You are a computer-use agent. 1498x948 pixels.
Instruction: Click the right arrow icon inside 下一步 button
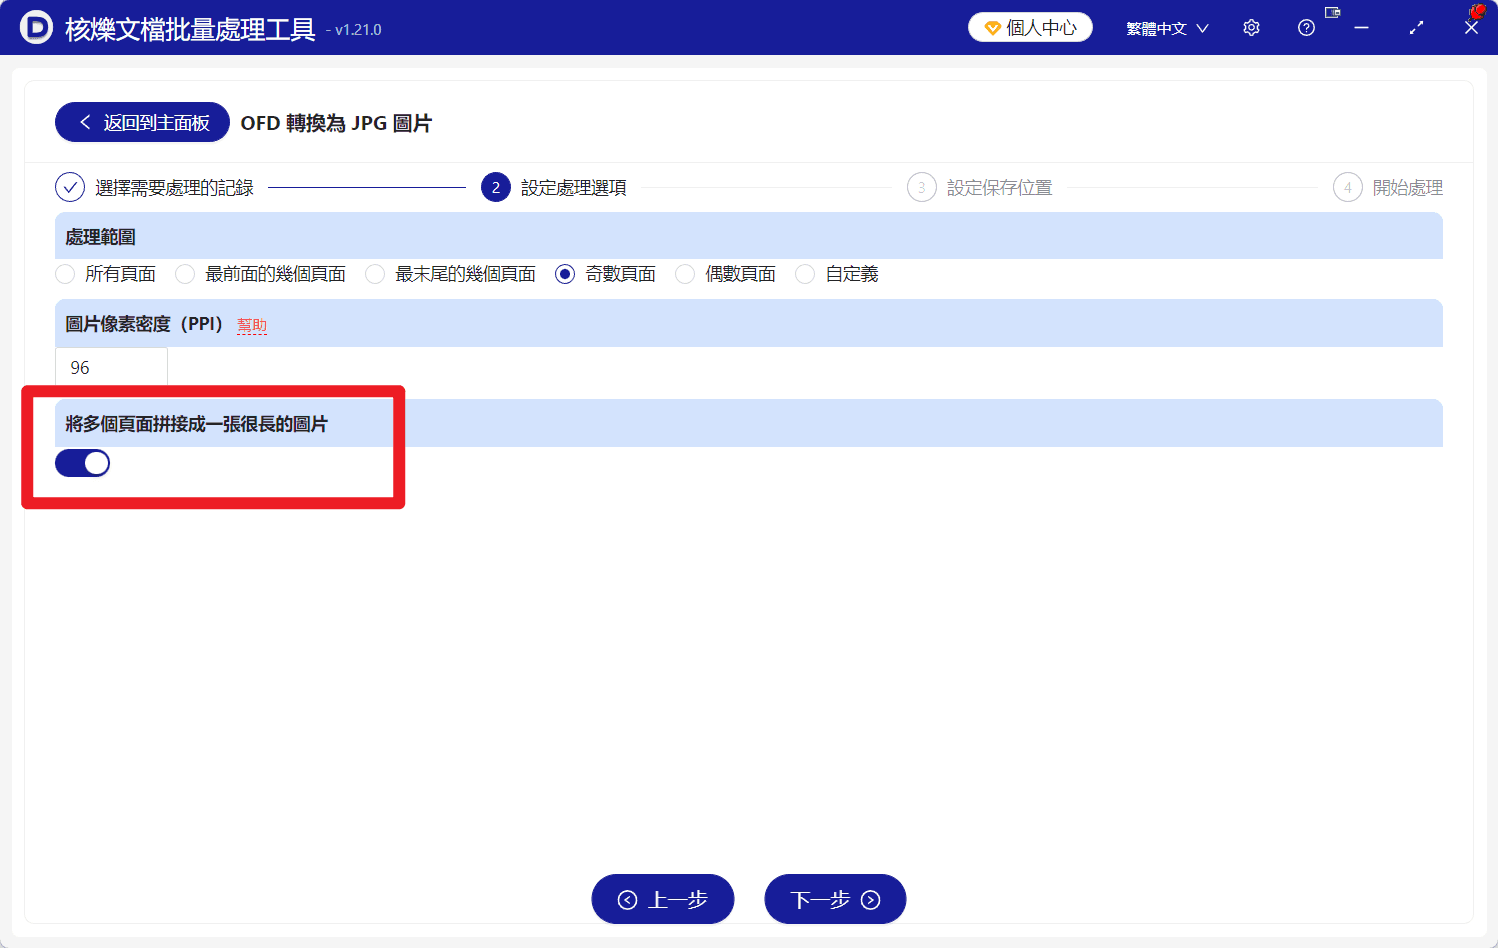coord(869,898)
